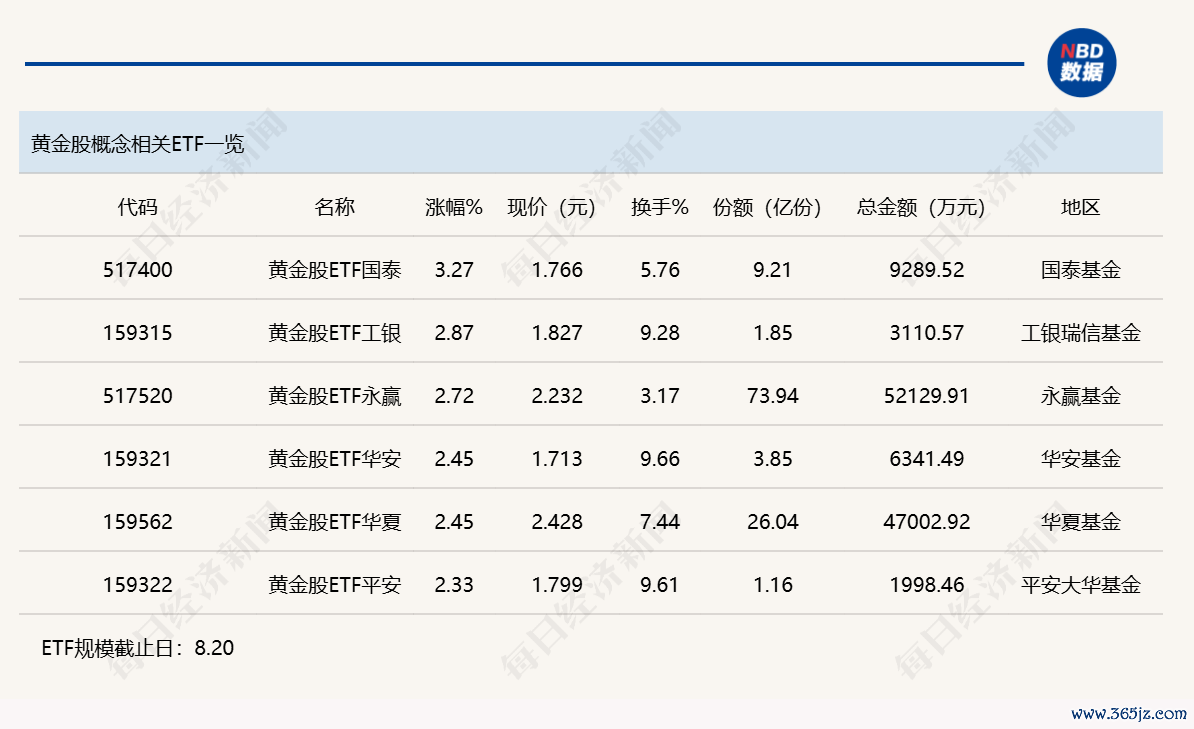Select name cell 黄金股ETF华夏
The image size is (1194, 729).
[x=334, y=522]
